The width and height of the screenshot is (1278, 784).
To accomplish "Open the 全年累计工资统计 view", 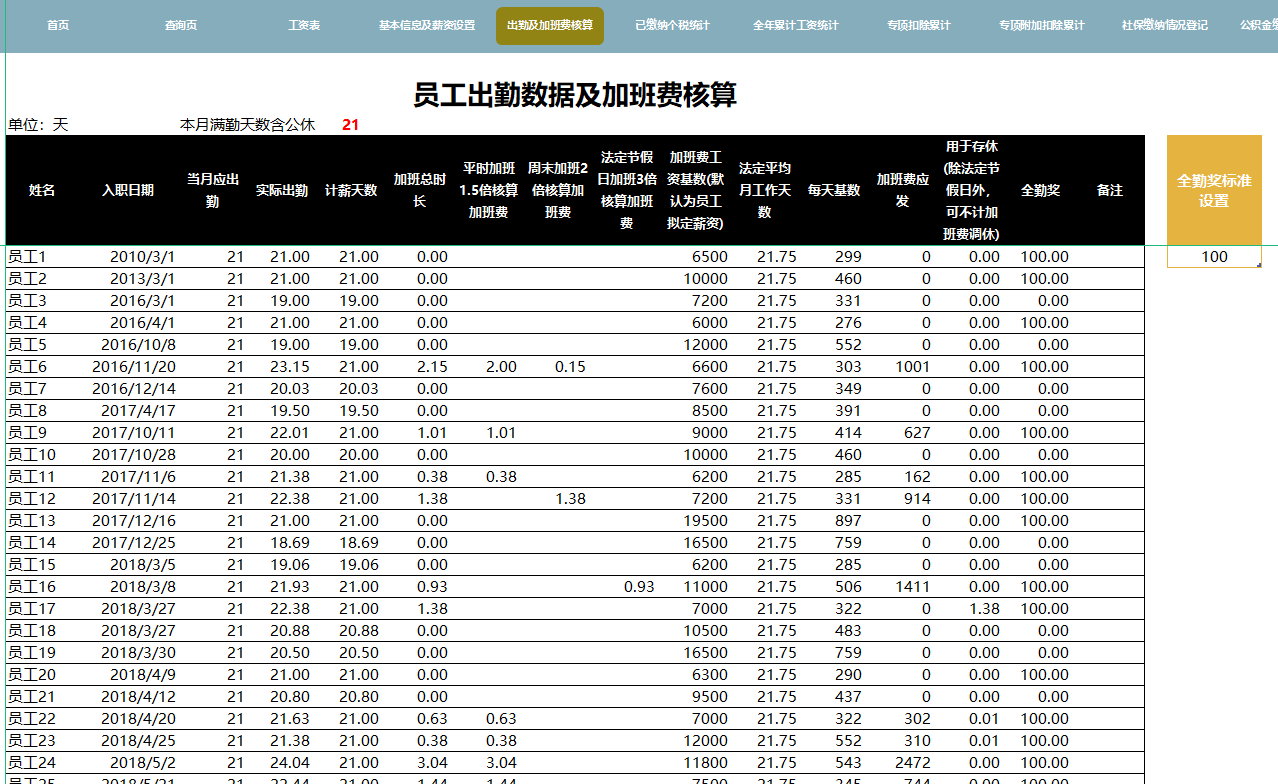I will (795, 26).
